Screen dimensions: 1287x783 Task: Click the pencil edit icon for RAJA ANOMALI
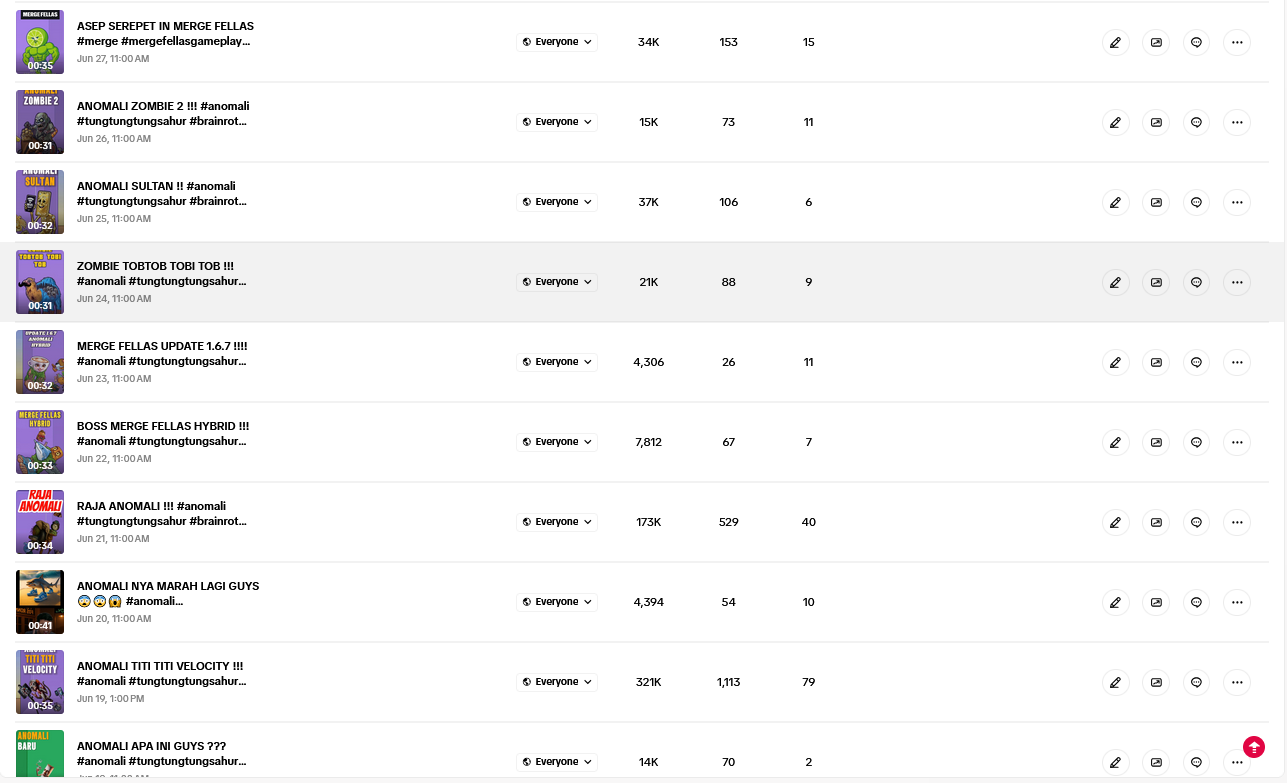[1115, 522]
